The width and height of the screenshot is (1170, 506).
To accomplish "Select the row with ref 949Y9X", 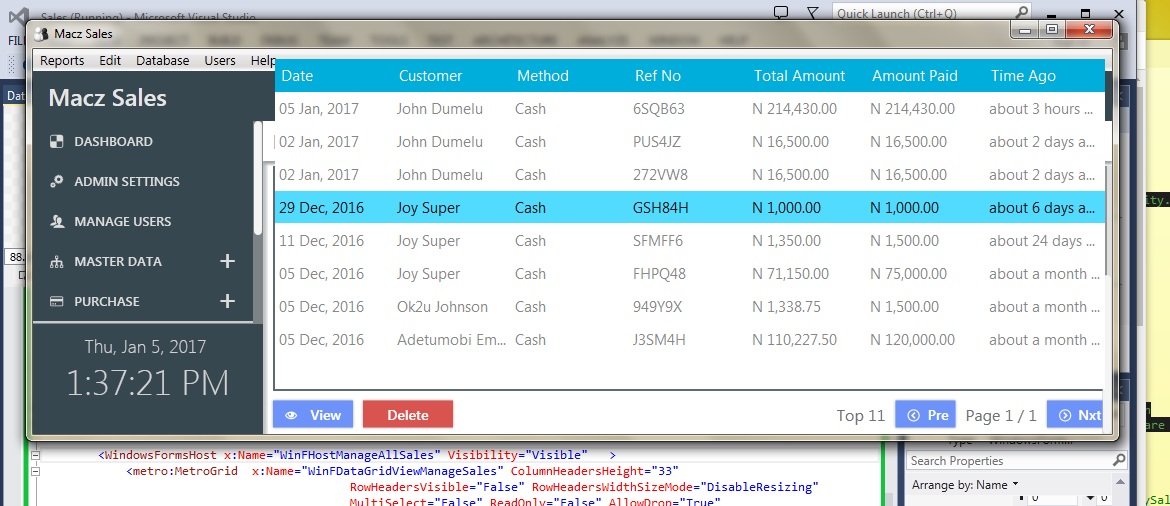I will coord(689,307).
